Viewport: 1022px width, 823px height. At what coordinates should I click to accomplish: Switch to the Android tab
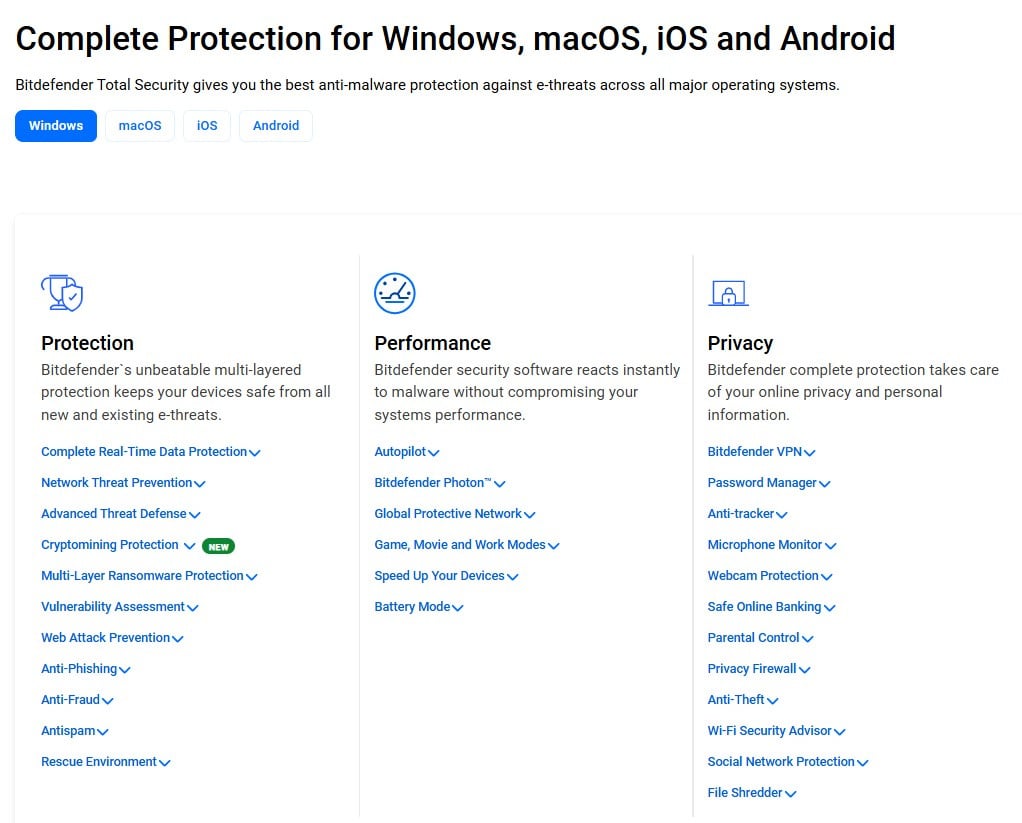coord(276,126)
